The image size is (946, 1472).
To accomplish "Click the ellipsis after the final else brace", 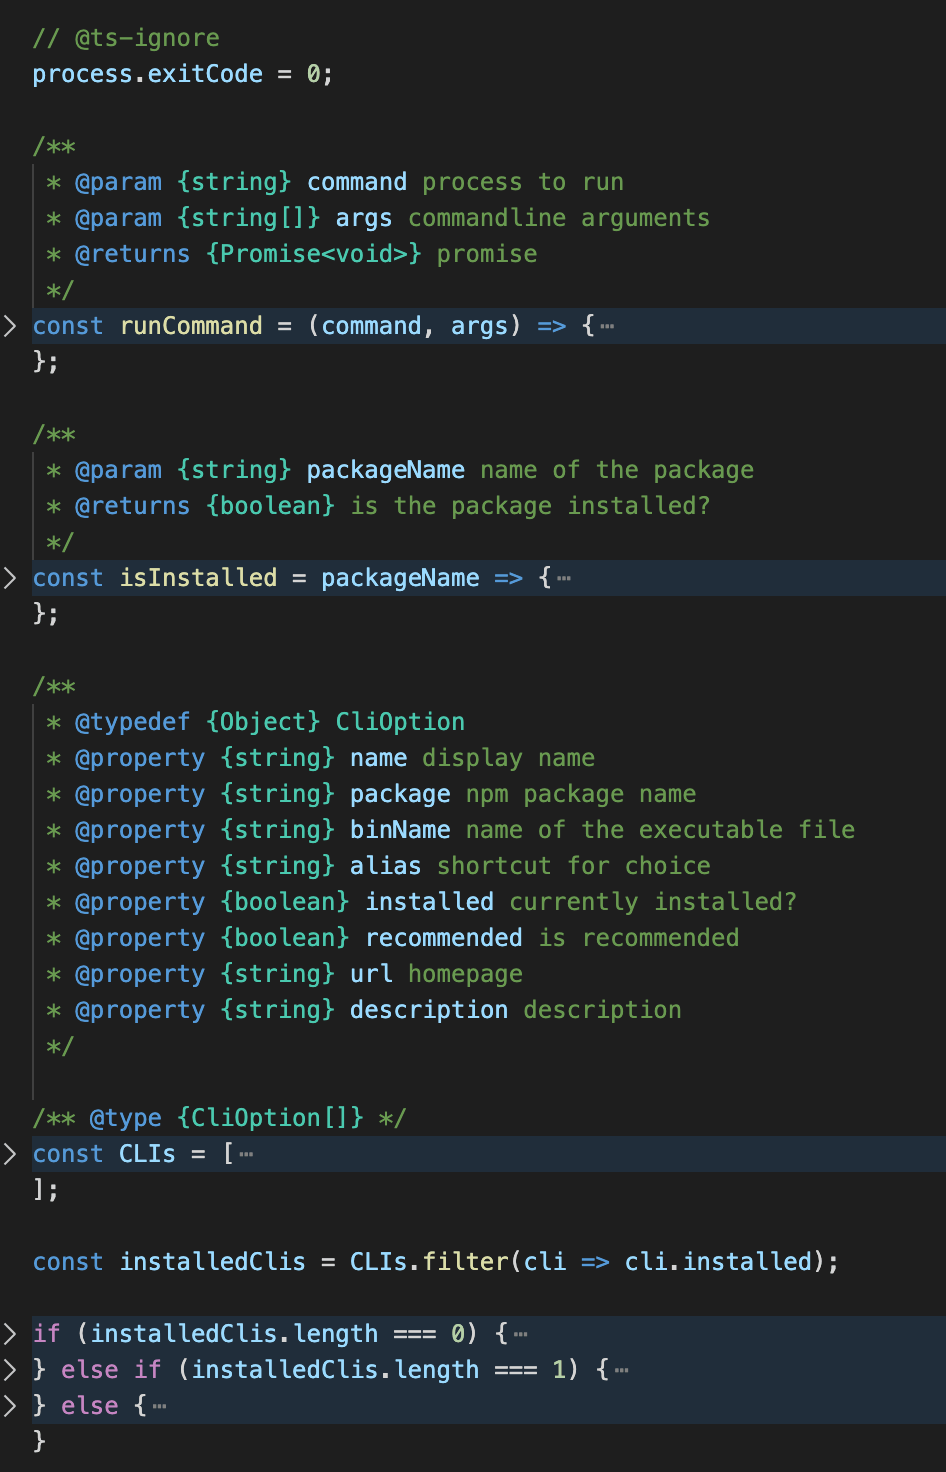I will 160,1407.
